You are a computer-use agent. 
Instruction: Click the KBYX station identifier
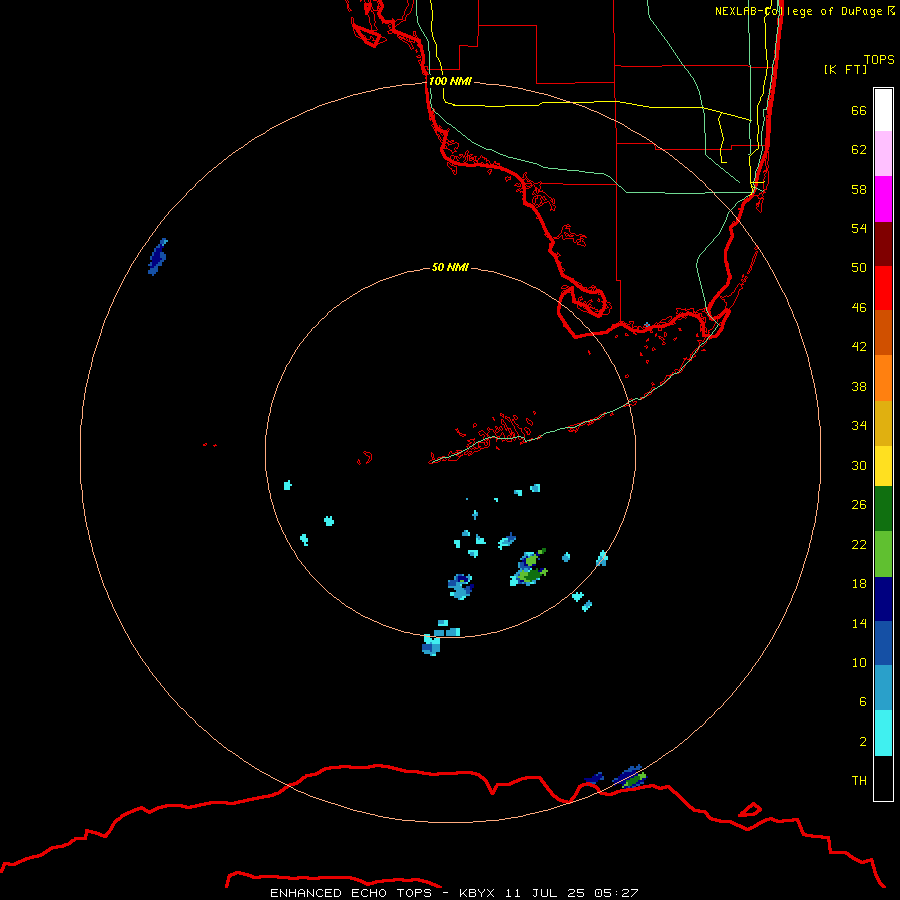coord(476,893)
